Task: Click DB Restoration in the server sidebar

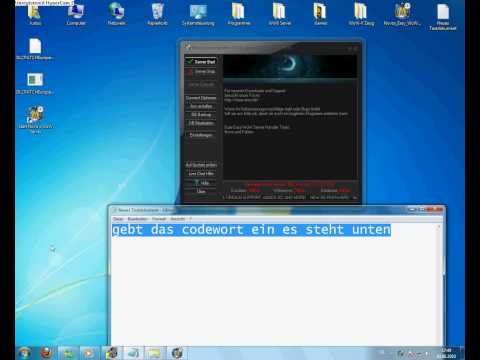Action: click(x=201, y=123)
